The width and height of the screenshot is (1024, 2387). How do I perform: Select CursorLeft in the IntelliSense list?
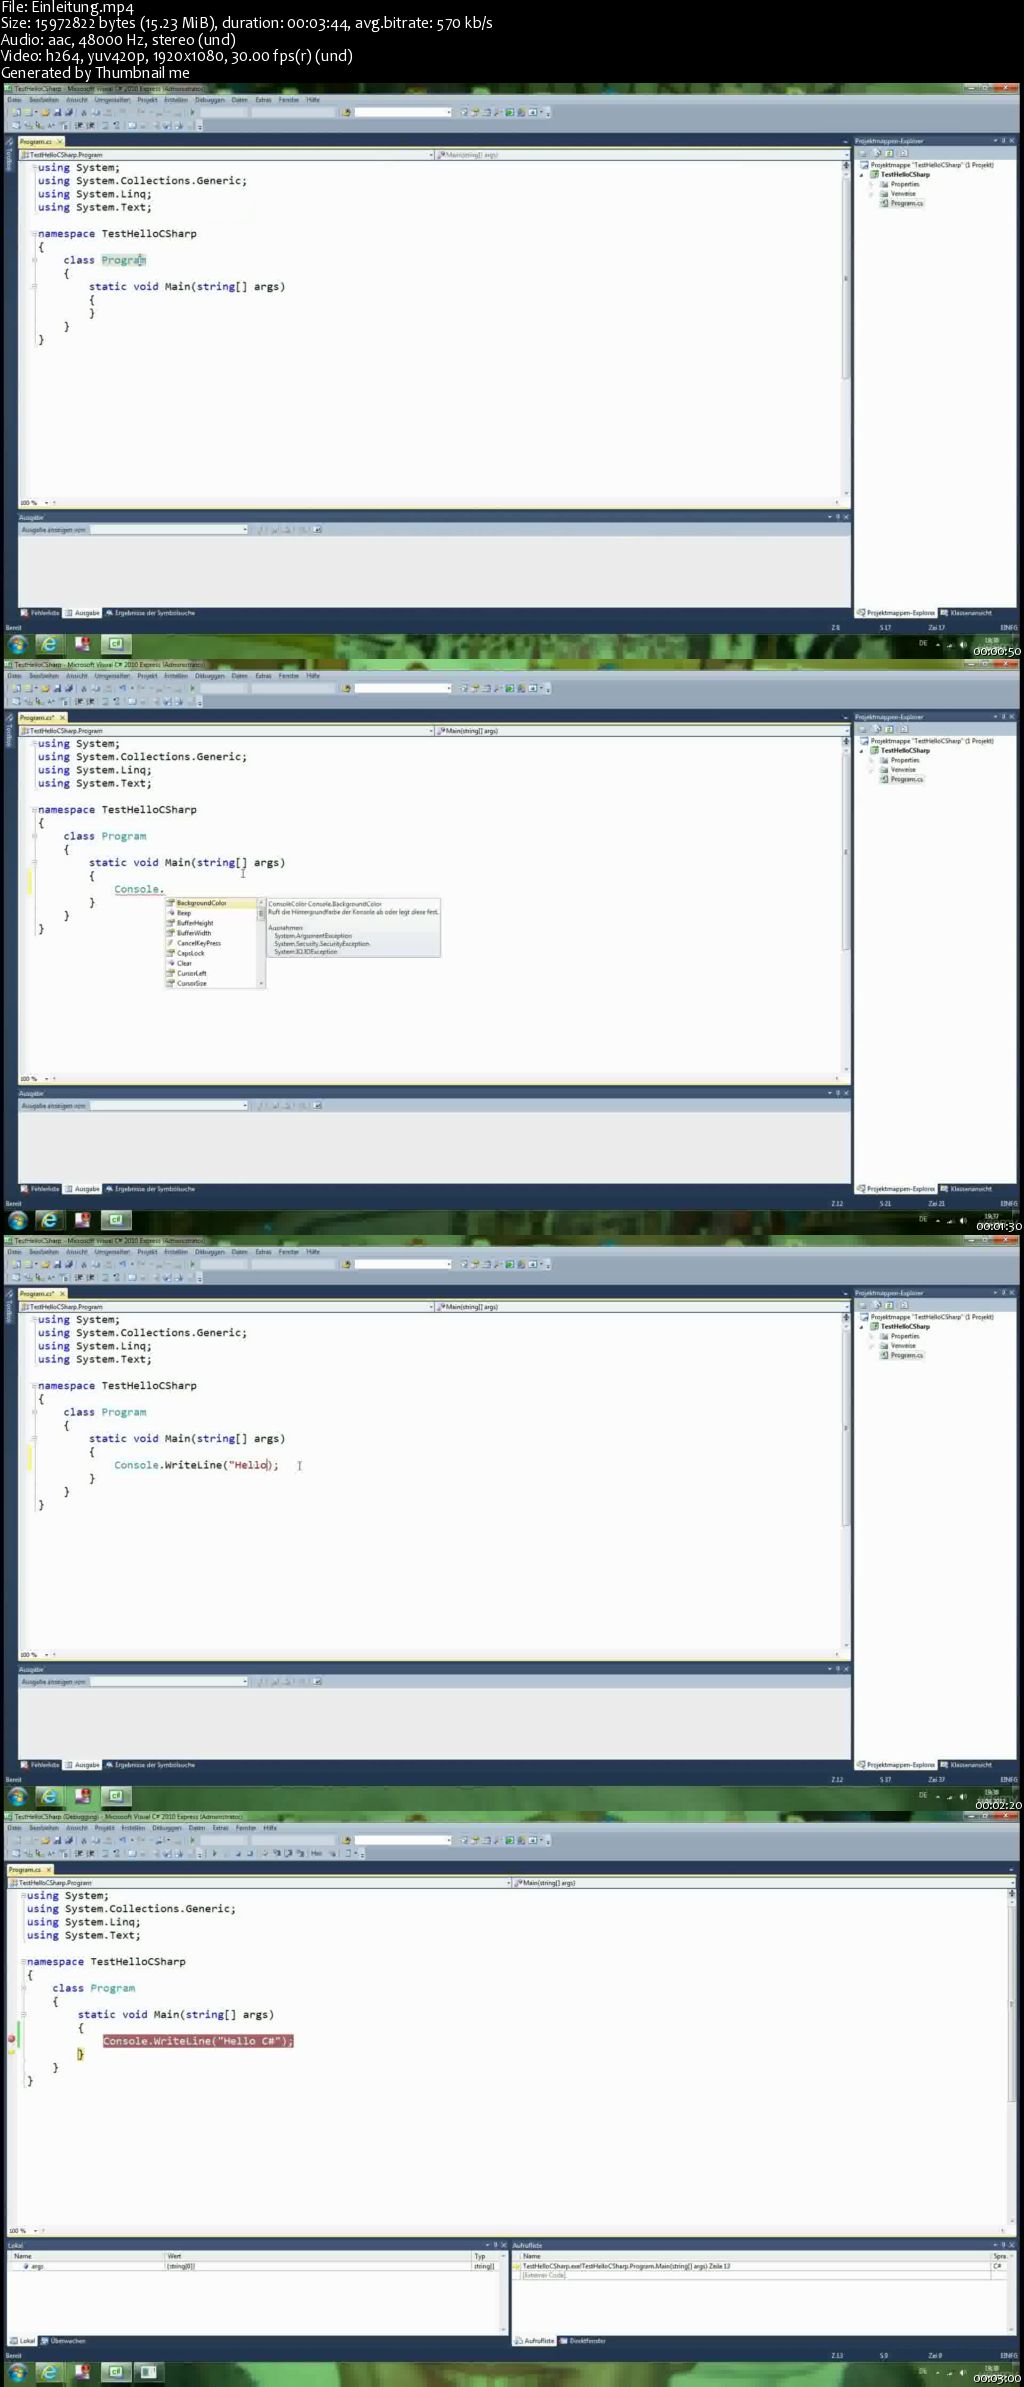point(211,973)
